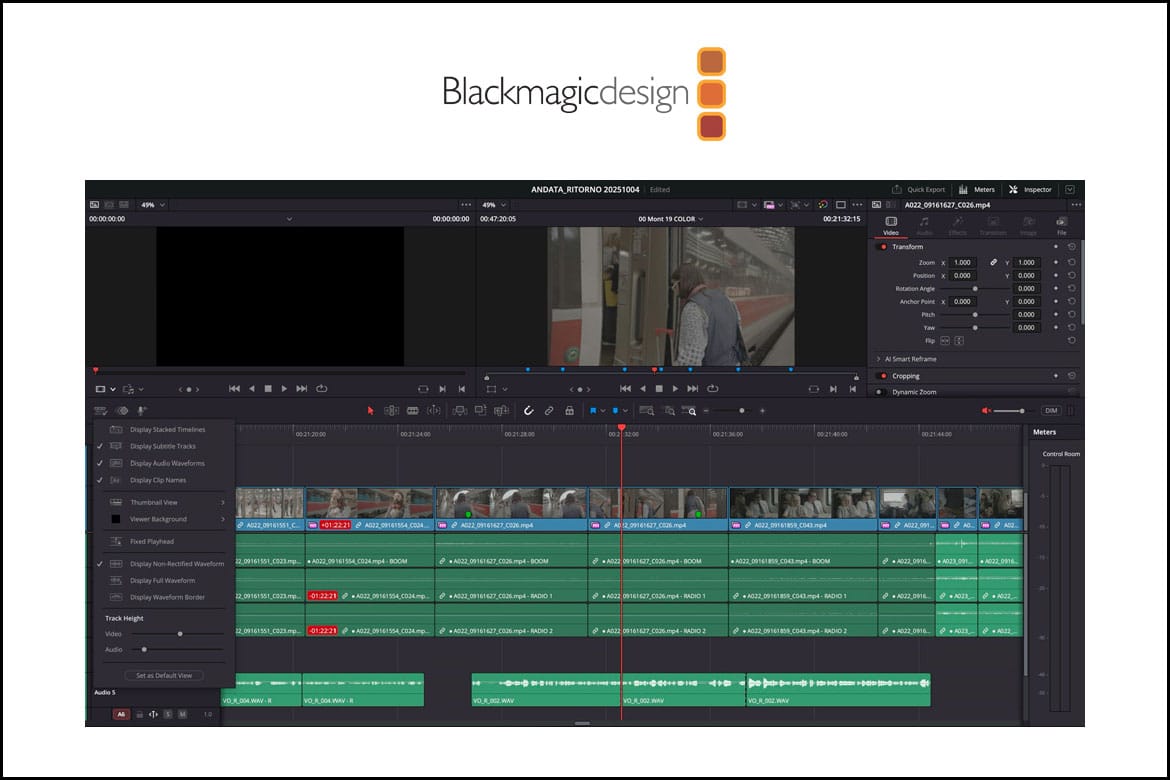1170x780 pixels.
Task: Toggle the Meters panel button
Action: pos(977,190)
